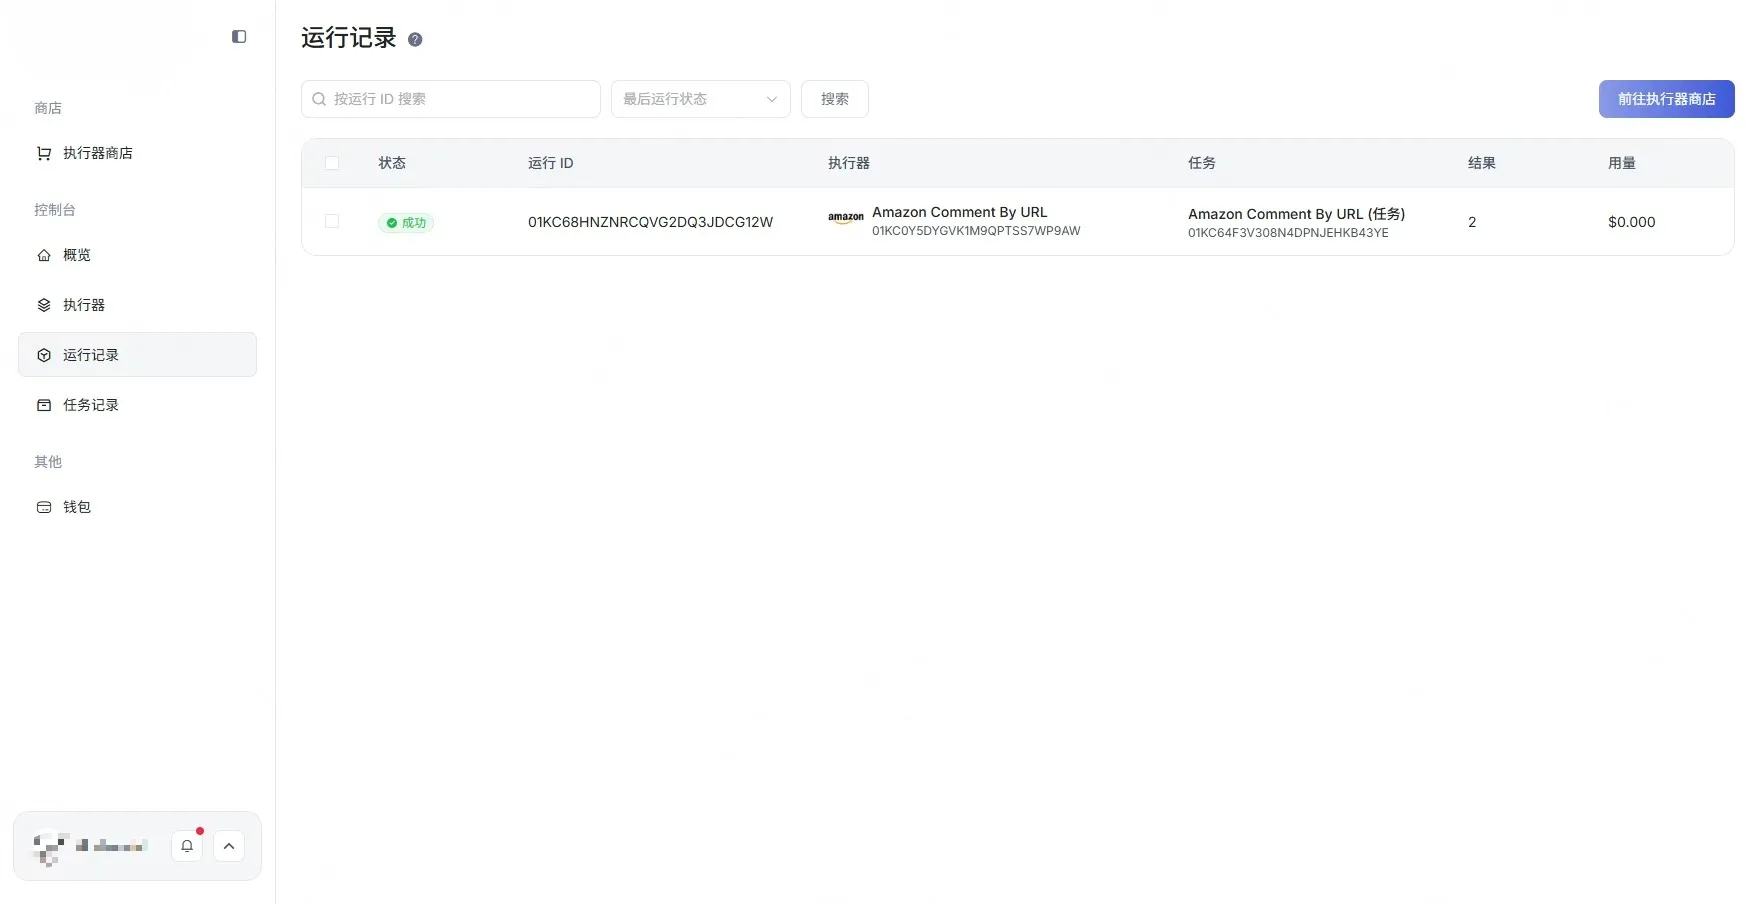Select 运行记录 in the sidebar
This screenshot has width=1757, height=904.
(x=91, y=355)
